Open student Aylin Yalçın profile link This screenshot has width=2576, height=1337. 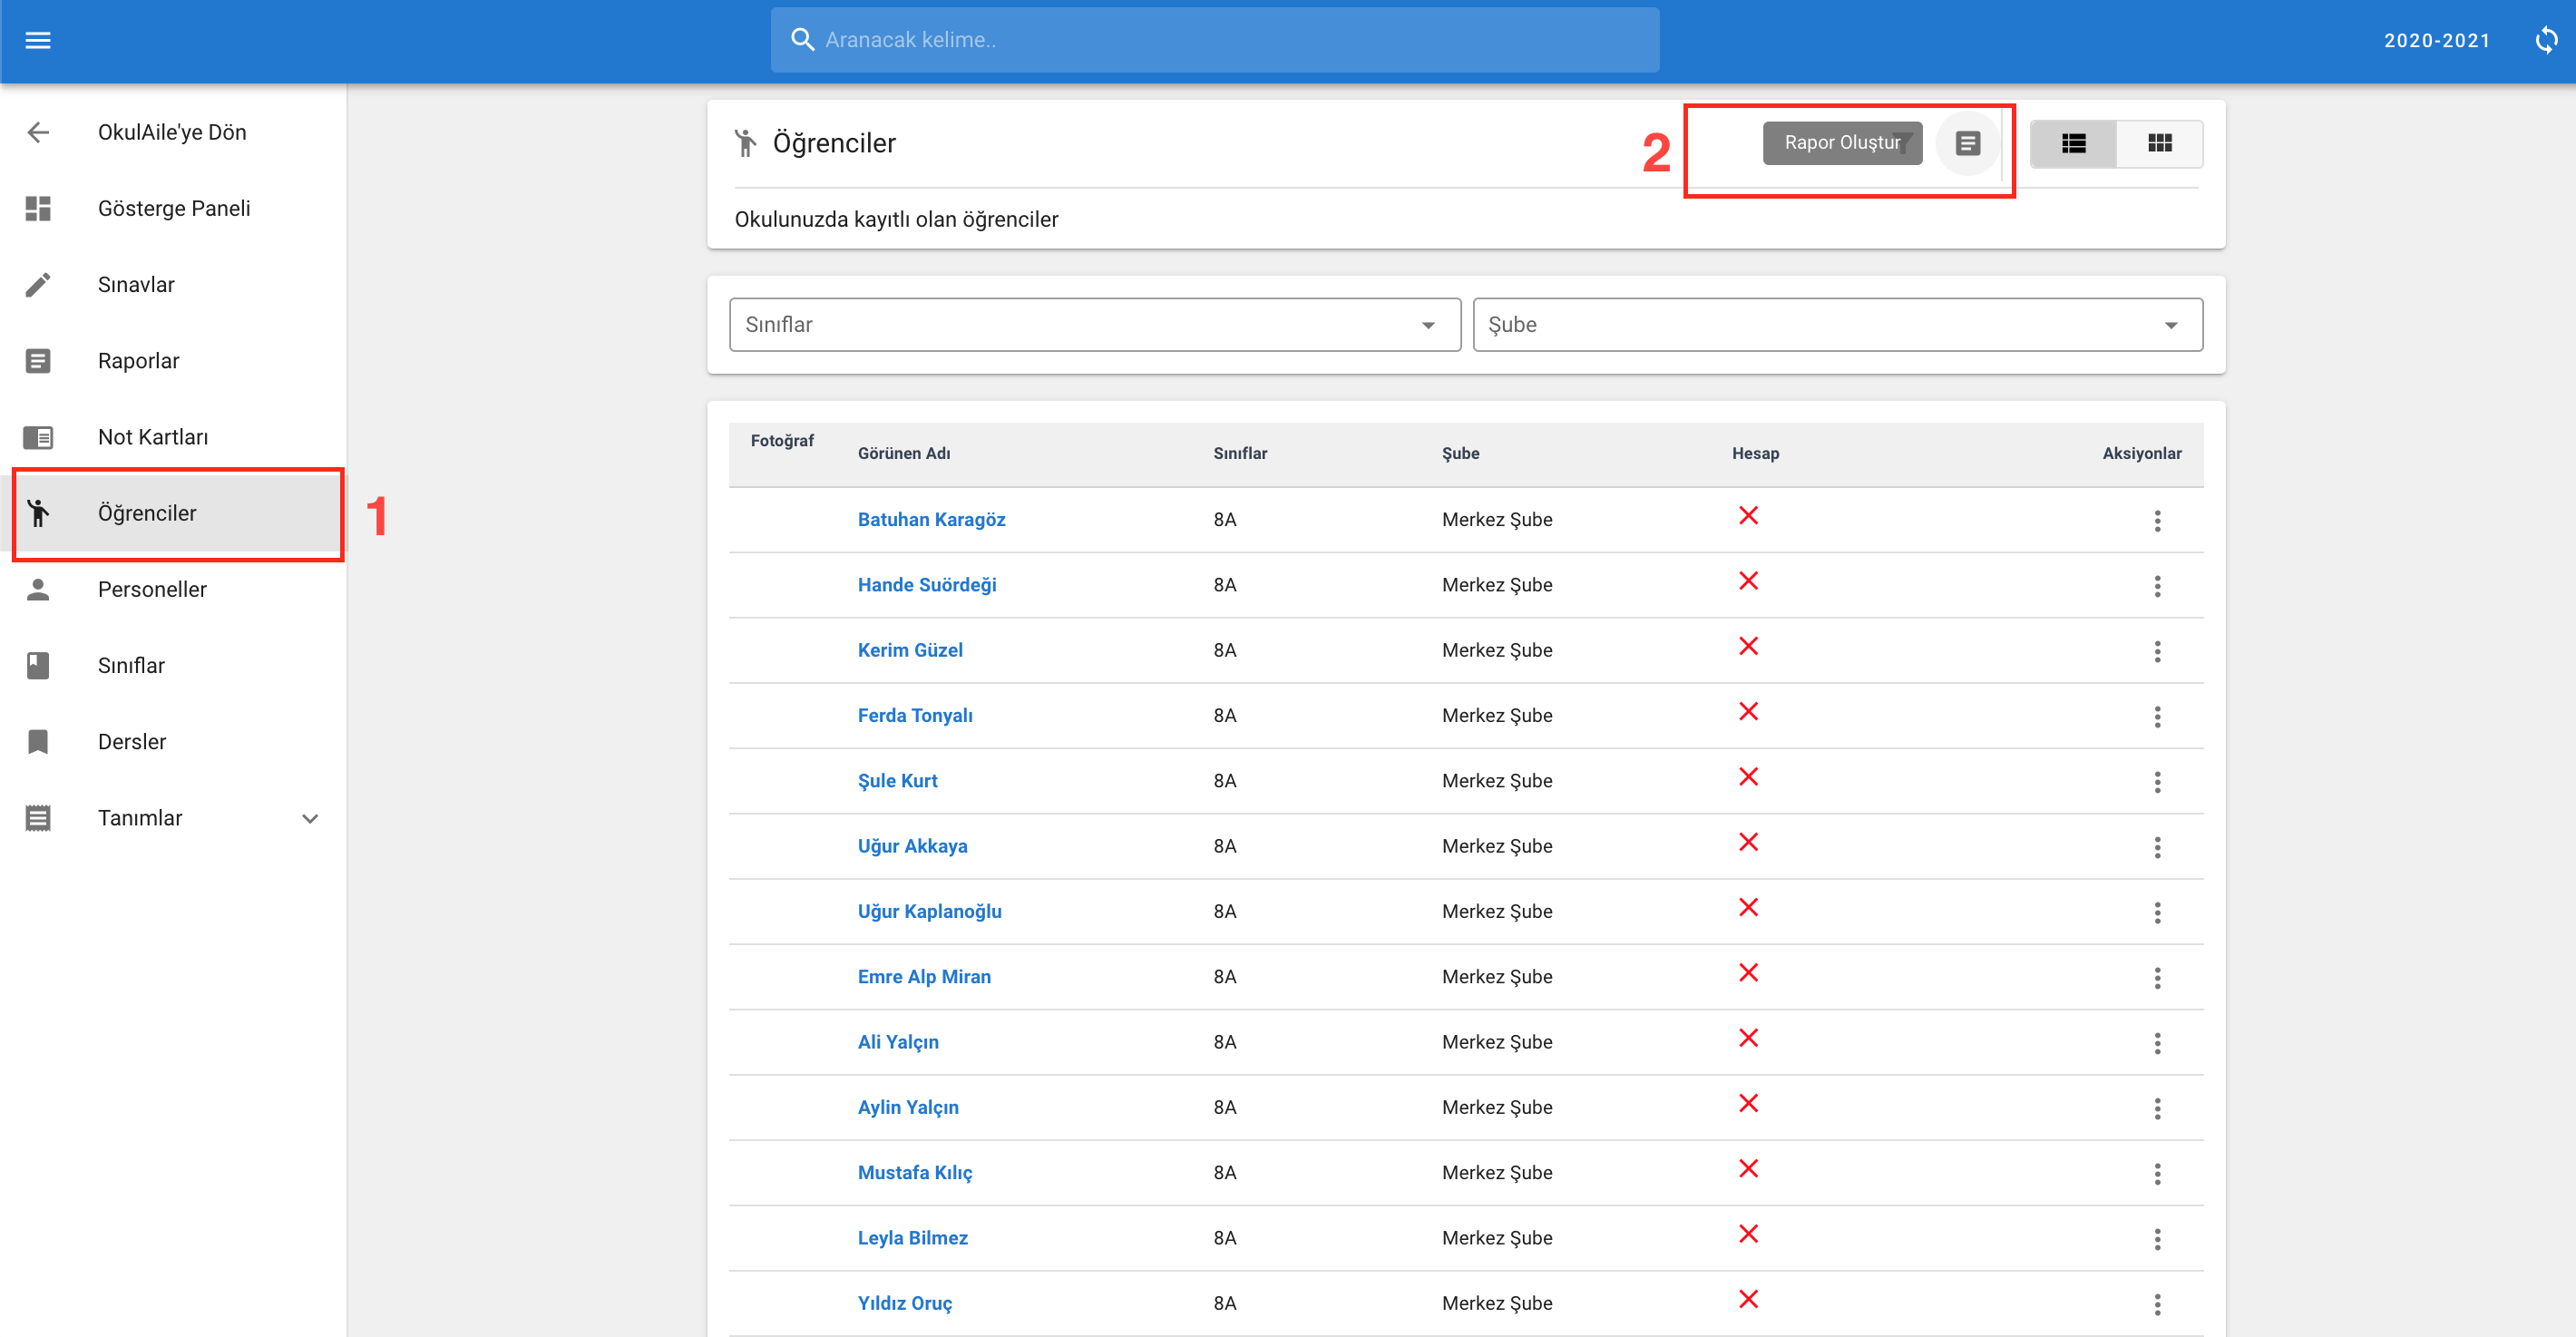[908, 1107]
